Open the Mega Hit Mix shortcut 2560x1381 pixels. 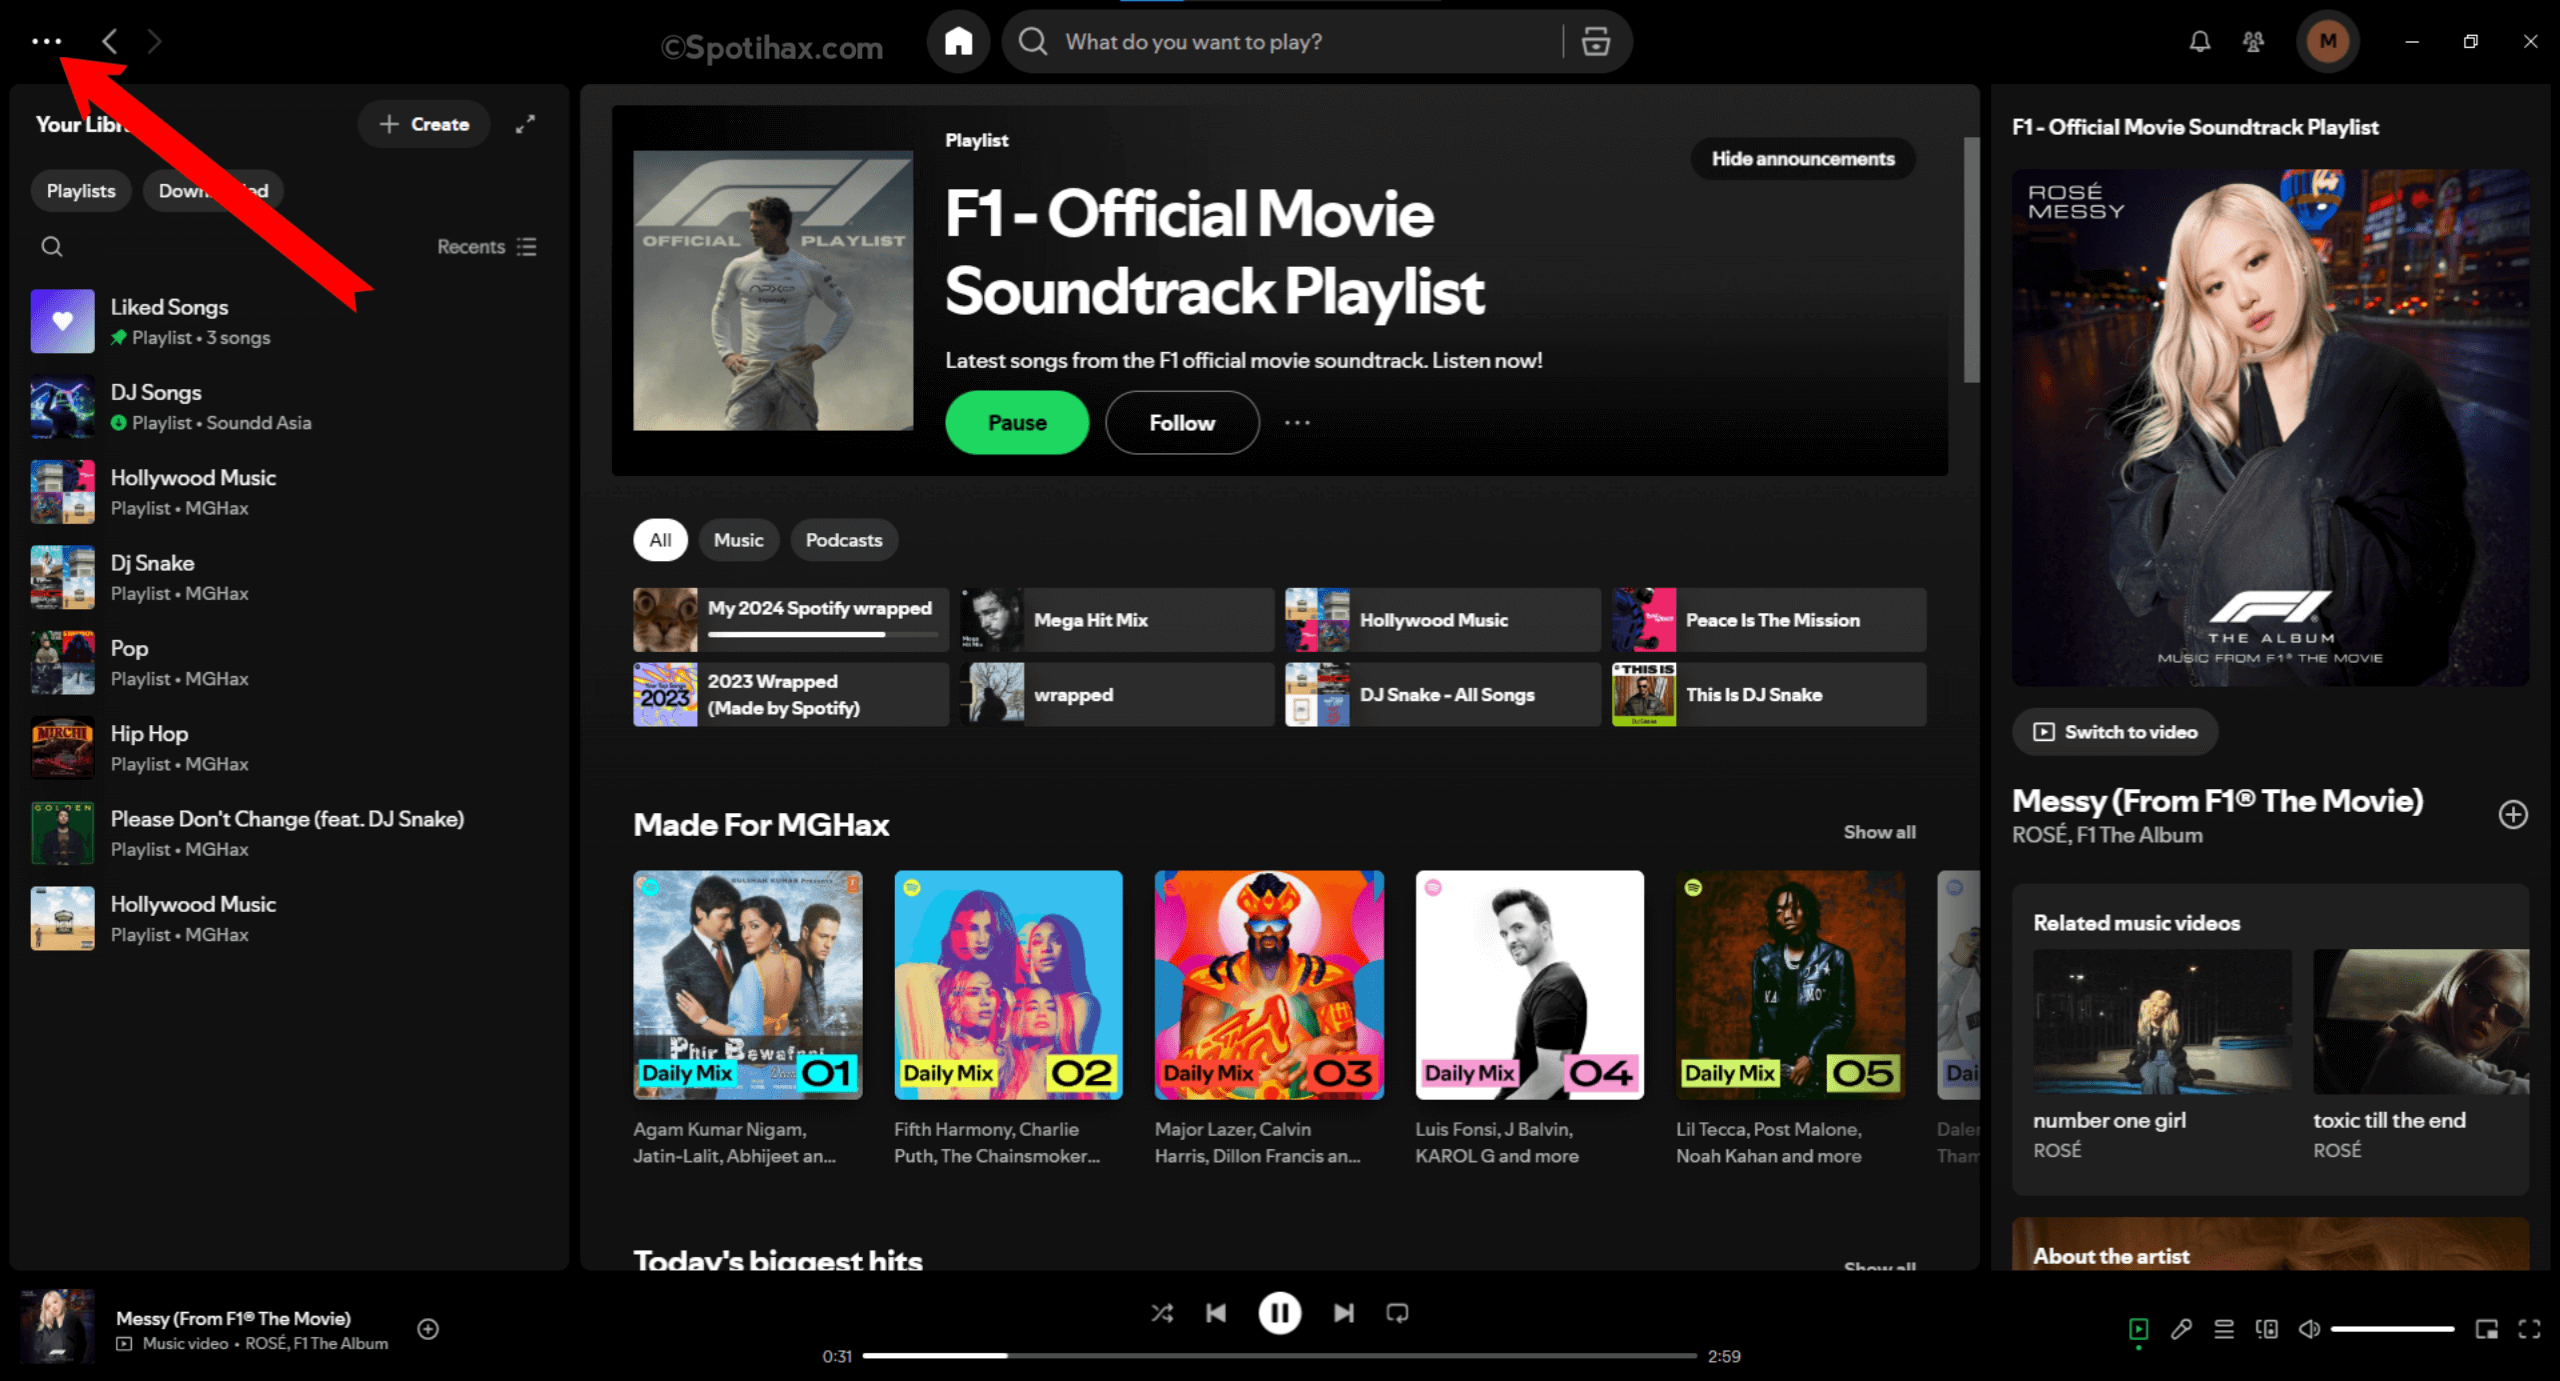click(1116, 620)
